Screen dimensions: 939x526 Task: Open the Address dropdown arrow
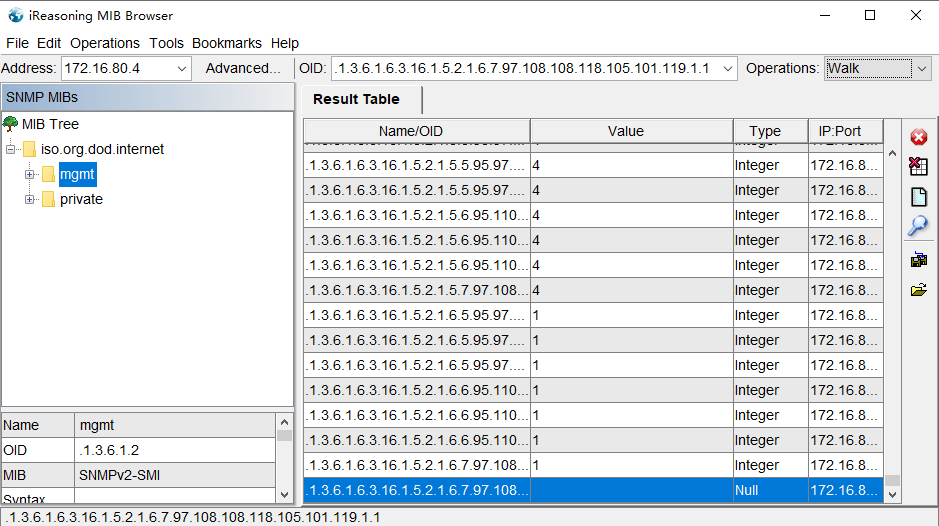[181, 69]
